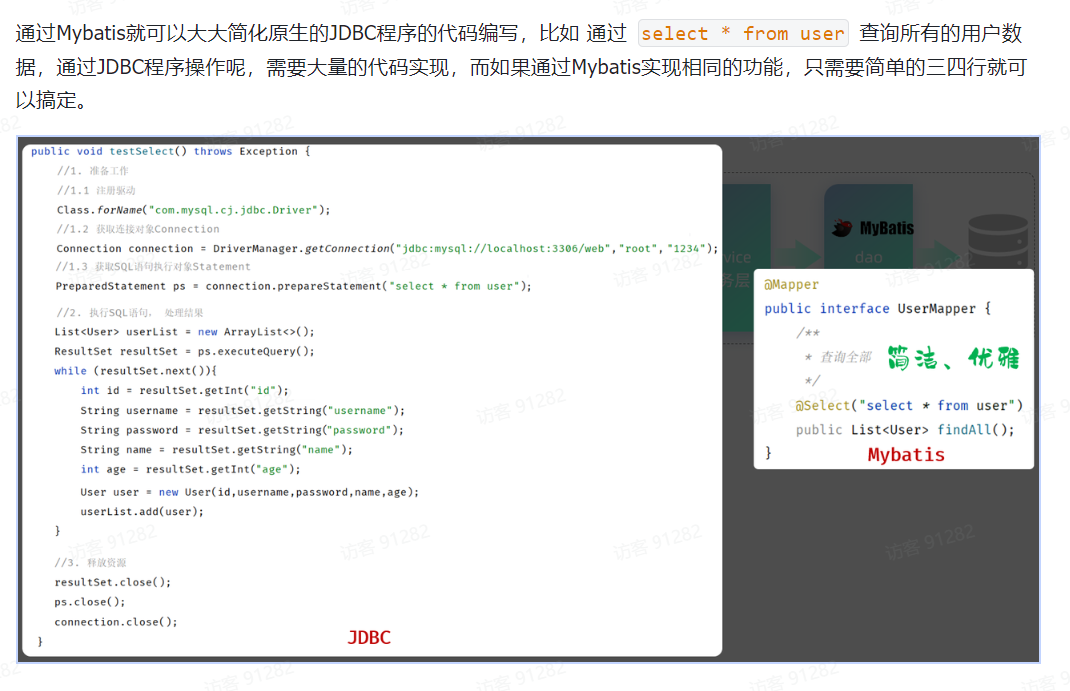Click the resultSet.getInt("id") line
1070x691 pixels.
[x=184, y=390]
